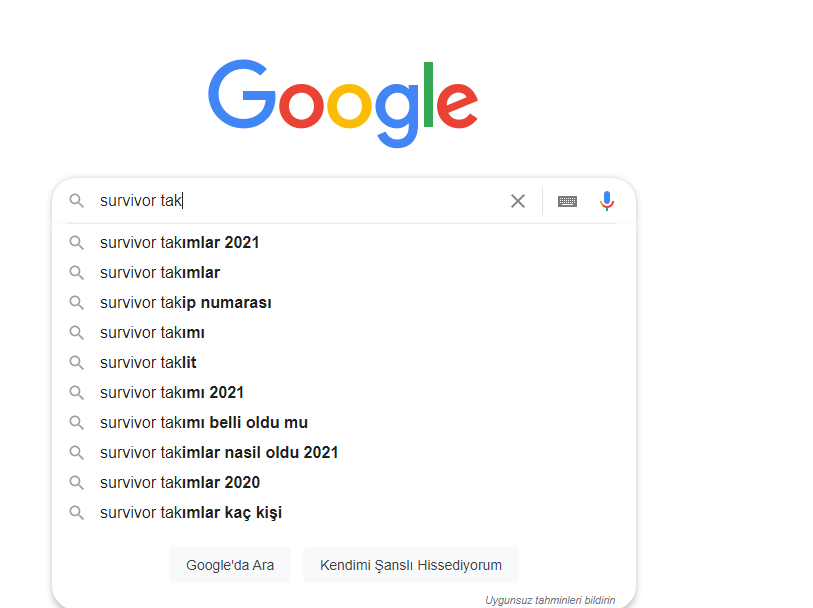Select suggestion survivor takımlar 2021
813x608 pixels.
click(x=343, y=242)
